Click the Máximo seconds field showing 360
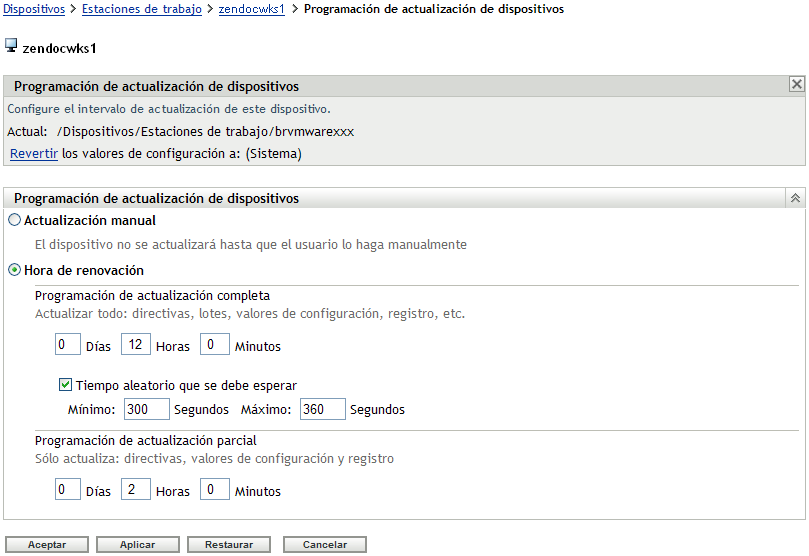Image resolution: width=809 pixels, height=556 pixels. pyautogui.click(x=322, y=409)
